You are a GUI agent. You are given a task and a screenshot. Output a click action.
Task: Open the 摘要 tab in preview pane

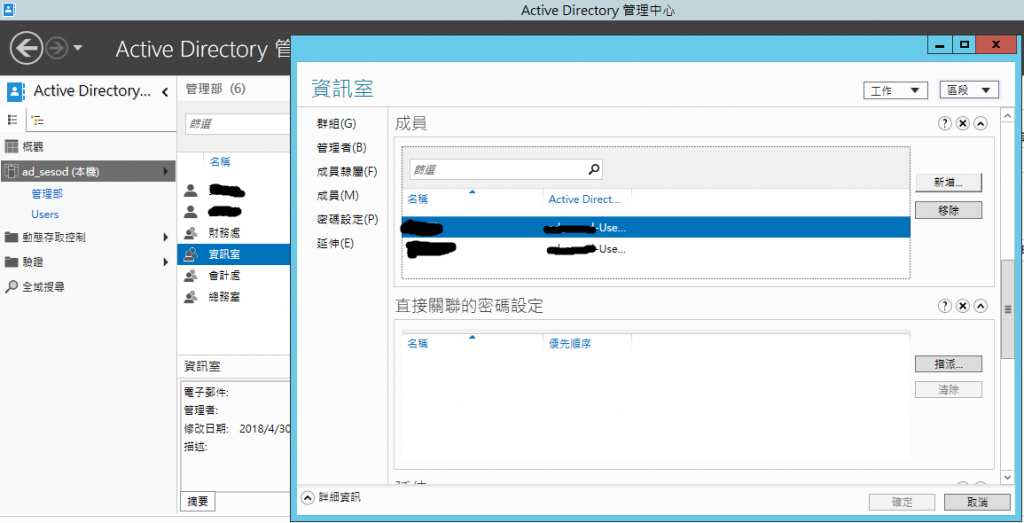click(x=197, y=501)
